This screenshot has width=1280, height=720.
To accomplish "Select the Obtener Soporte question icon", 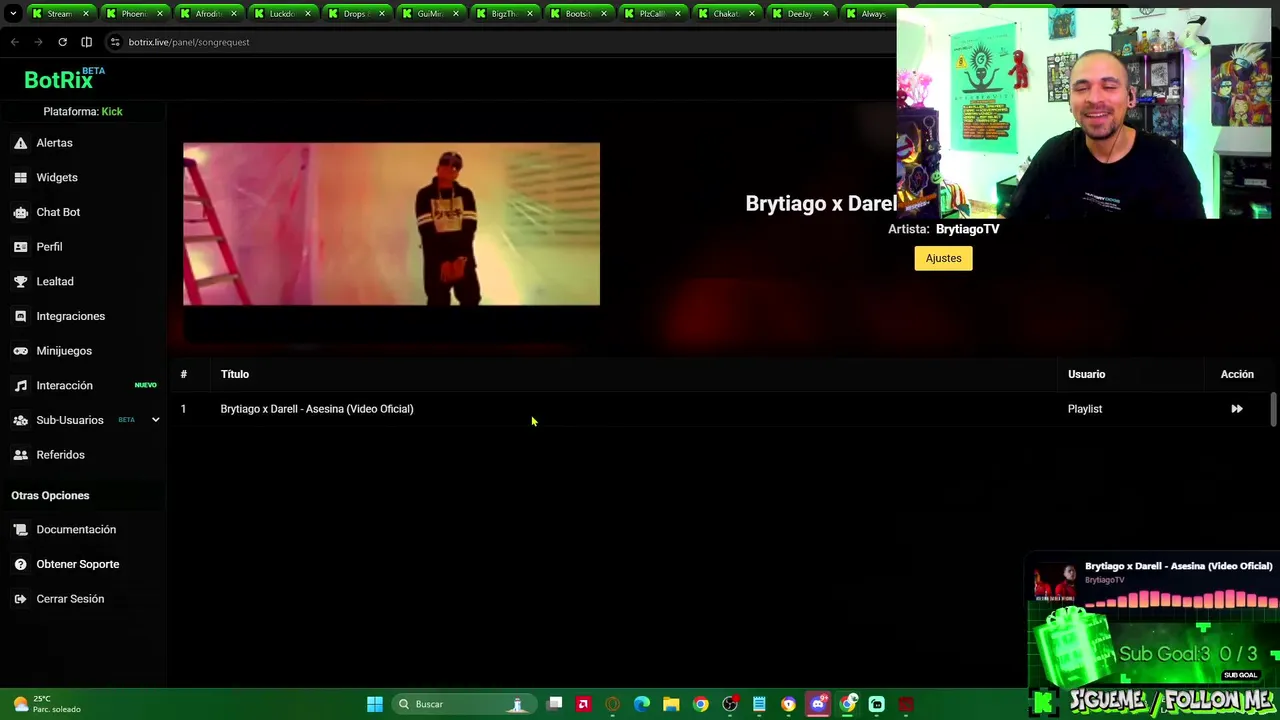I will [20, 564].
